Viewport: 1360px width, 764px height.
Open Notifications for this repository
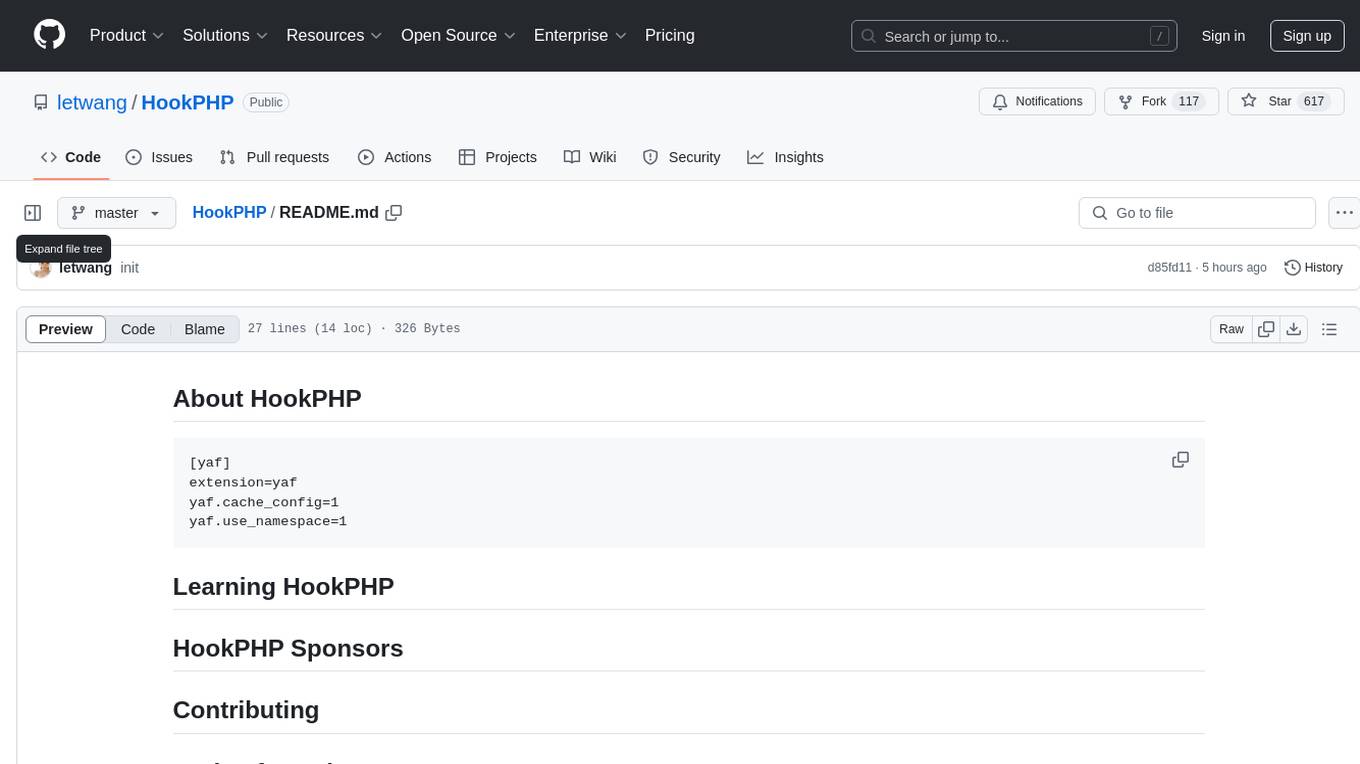coord(1037,102)
